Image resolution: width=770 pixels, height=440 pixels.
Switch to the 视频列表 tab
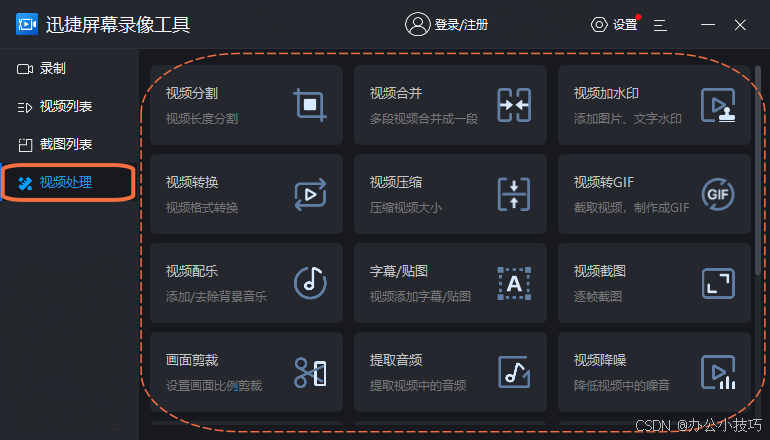coord(68,106)
